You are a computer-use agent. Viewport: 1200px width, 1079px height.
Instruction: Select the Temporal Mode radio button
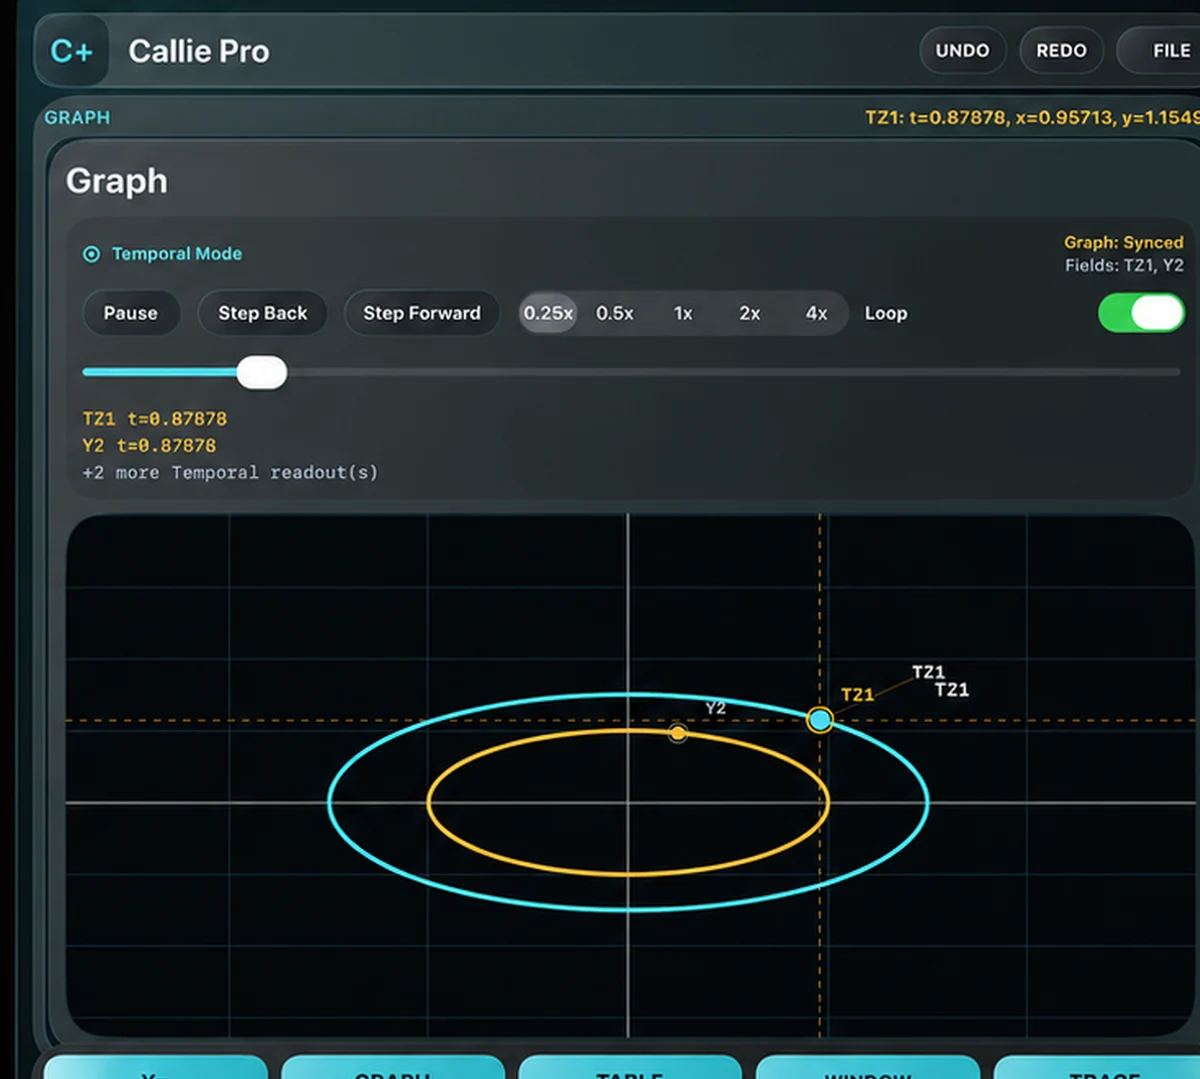(91, 254)
